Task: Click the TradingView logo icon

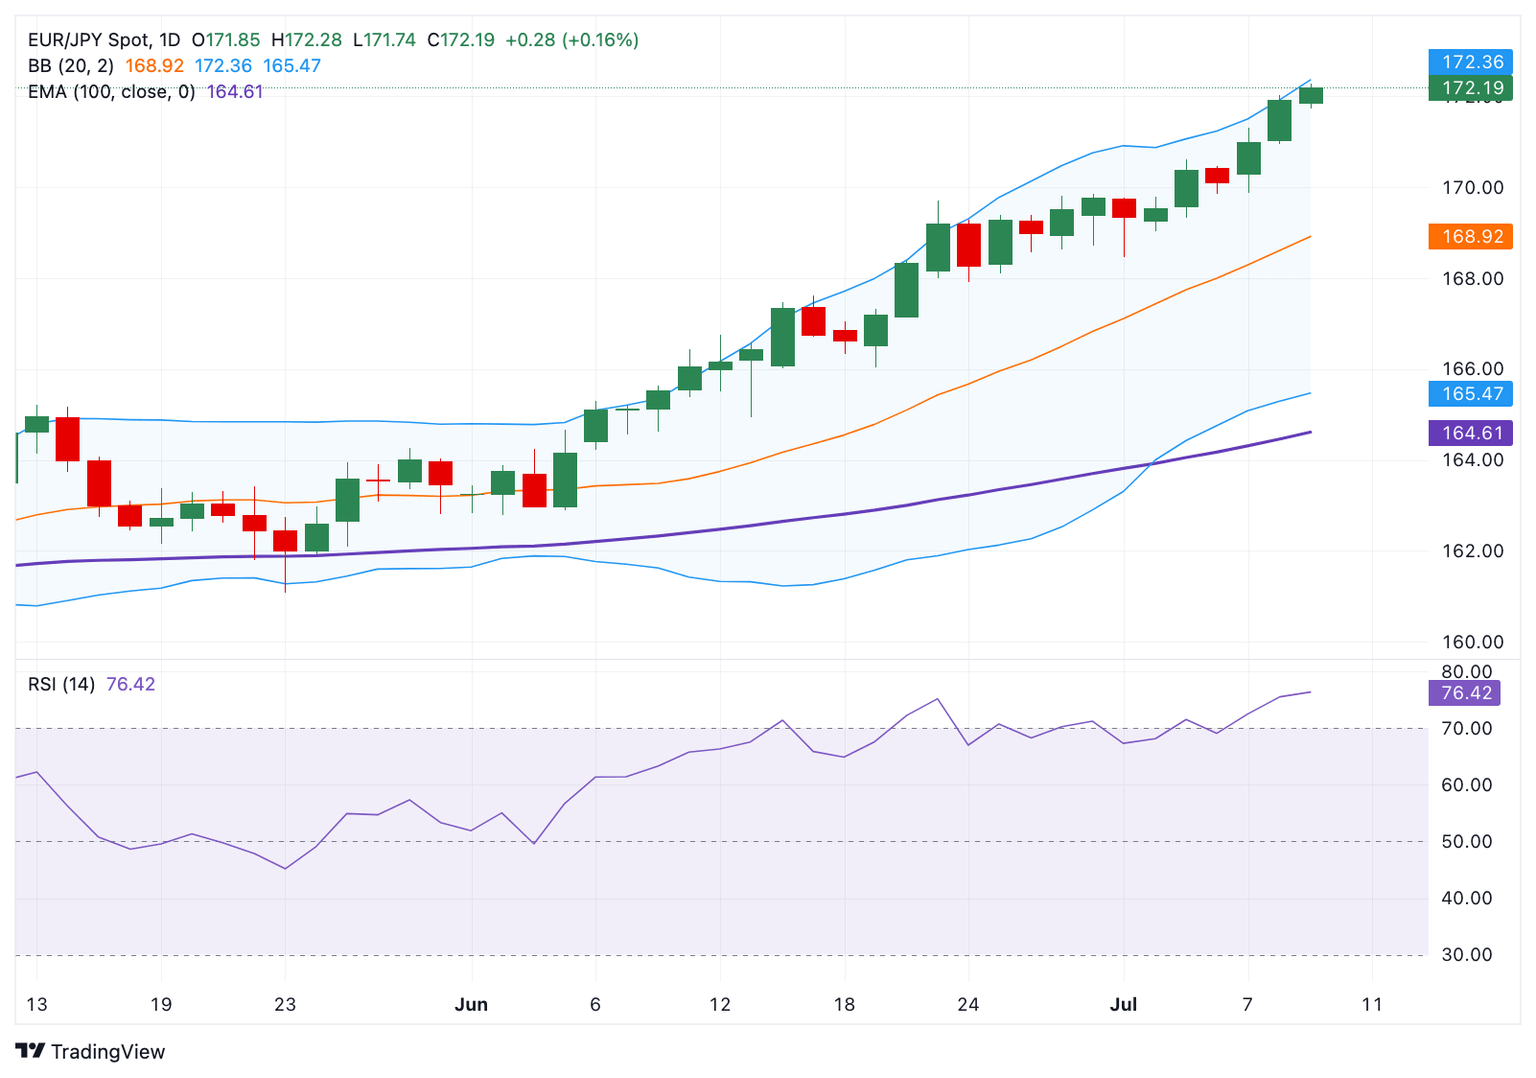Action: [x=30, y=1051]
